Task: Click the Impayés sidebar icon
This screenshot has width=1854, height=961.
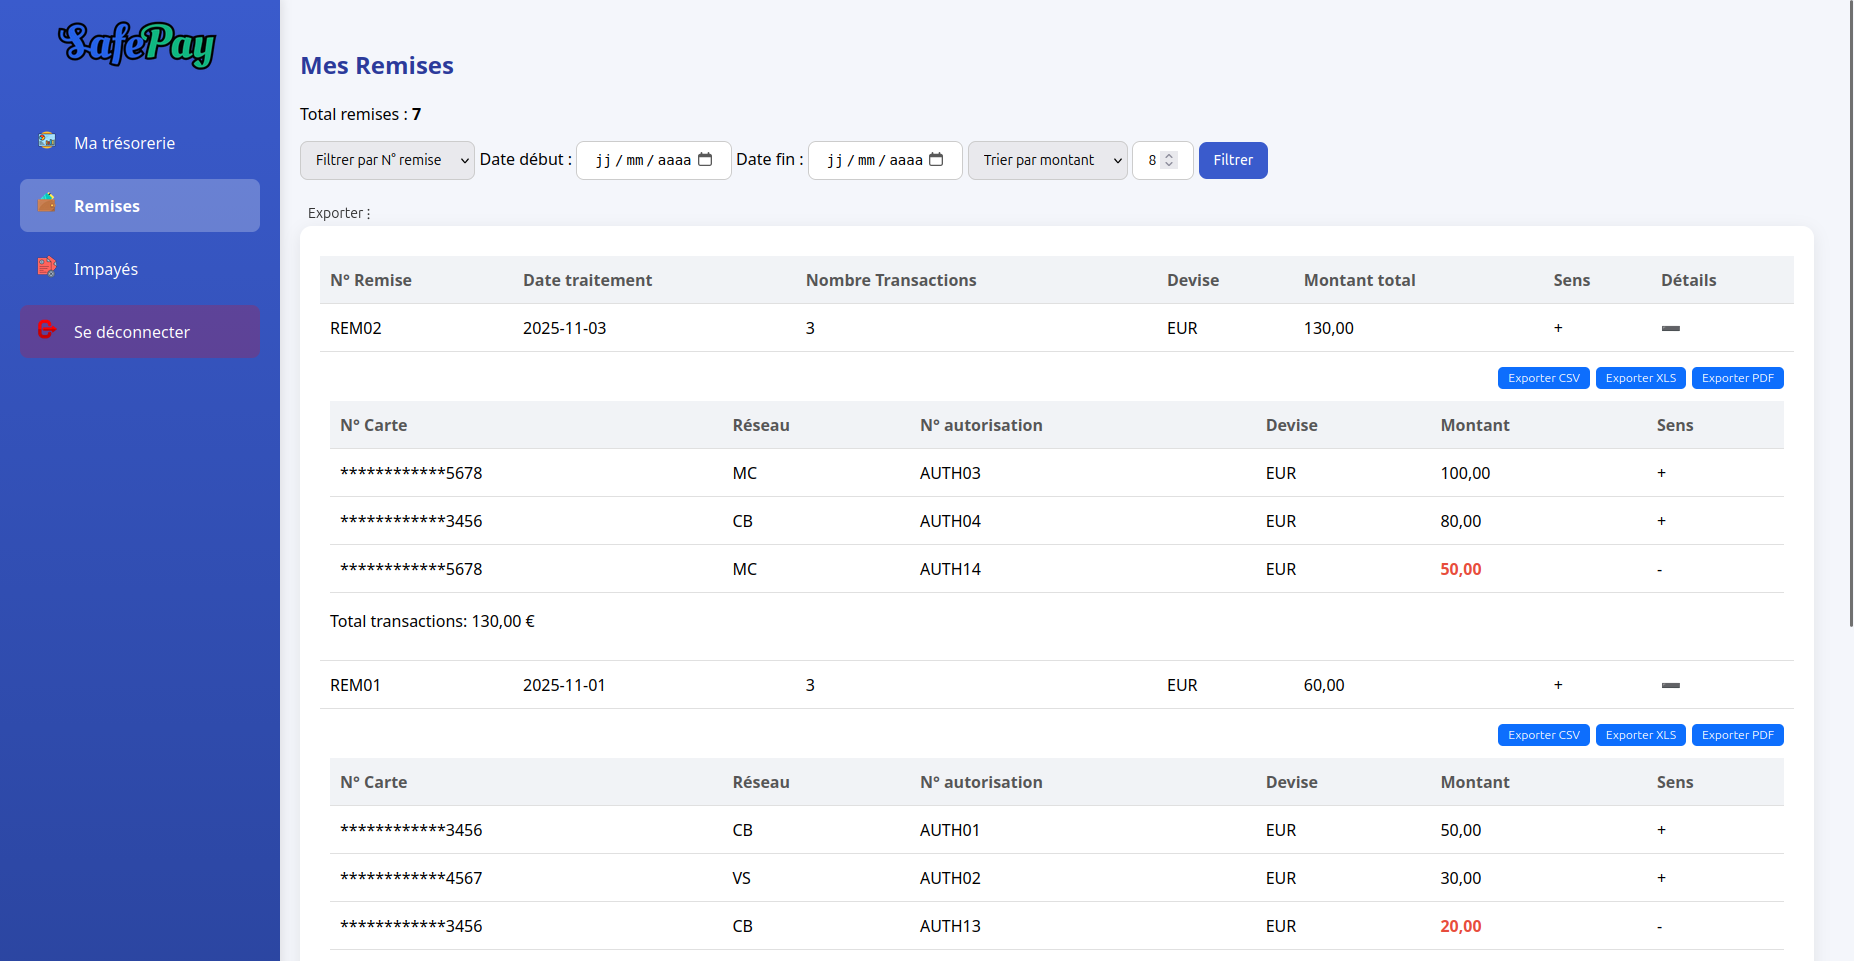Action: coord(47,267)
